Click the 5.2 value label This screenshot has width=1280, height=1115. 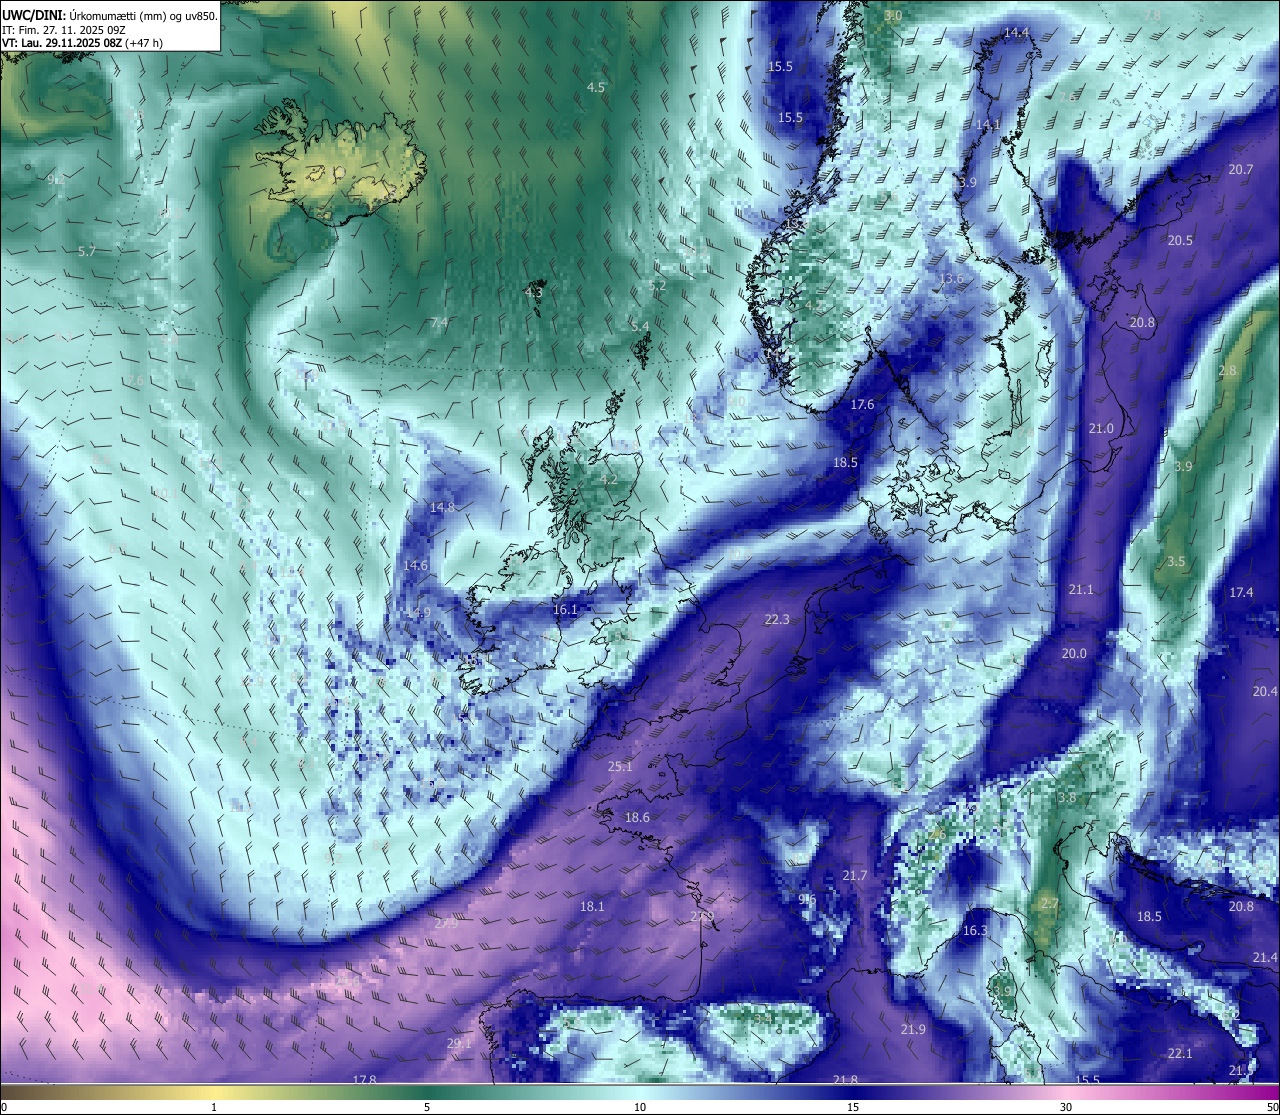coord(657,286)
